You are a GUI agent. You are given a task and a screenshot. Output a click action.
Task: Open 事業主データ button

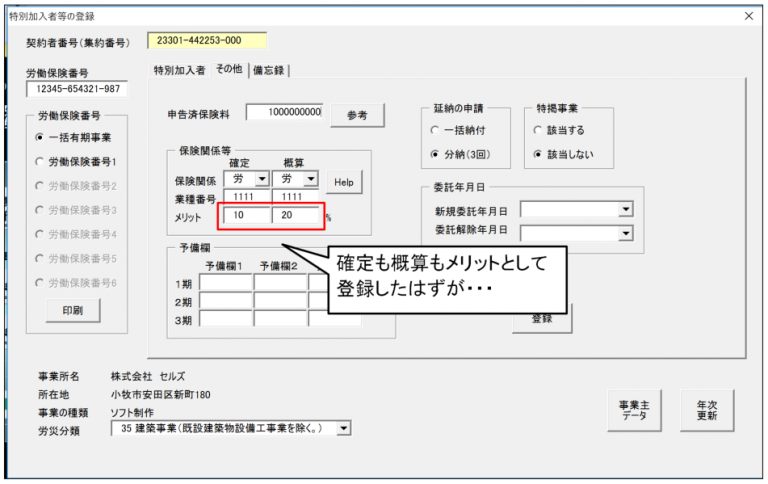tap(634, 411)
